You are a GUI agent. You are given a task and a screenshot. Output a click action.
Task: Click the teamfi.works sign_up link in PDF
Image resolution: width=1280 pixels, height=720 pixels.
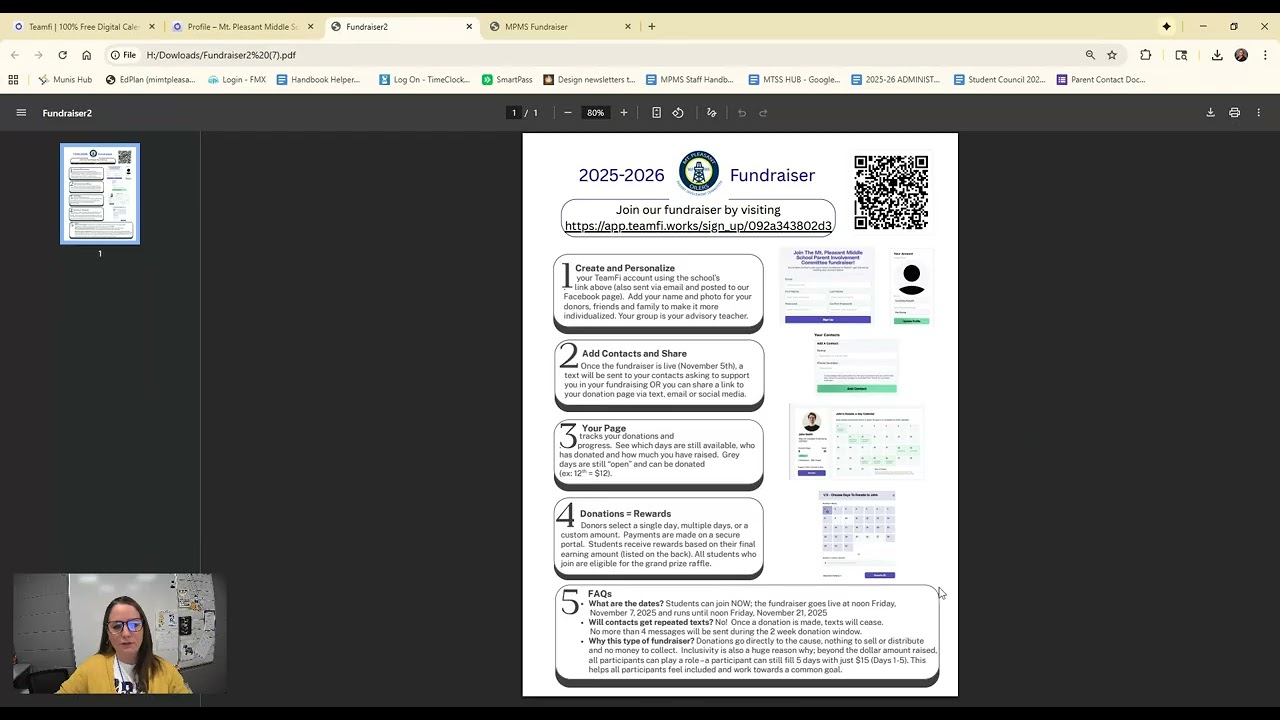[x=698, y=226]
